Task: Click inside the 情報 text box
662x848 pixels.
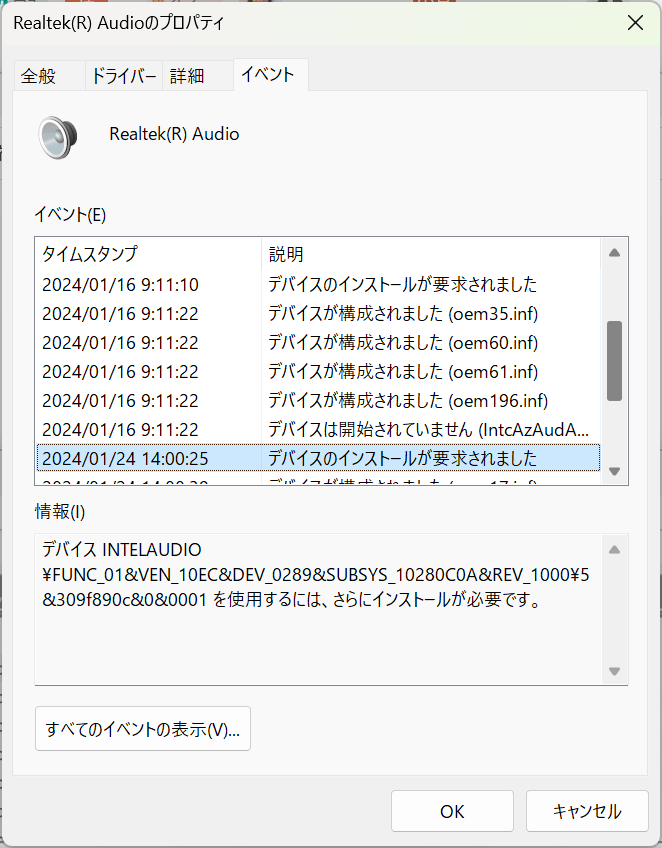Action: click(319, 610)
